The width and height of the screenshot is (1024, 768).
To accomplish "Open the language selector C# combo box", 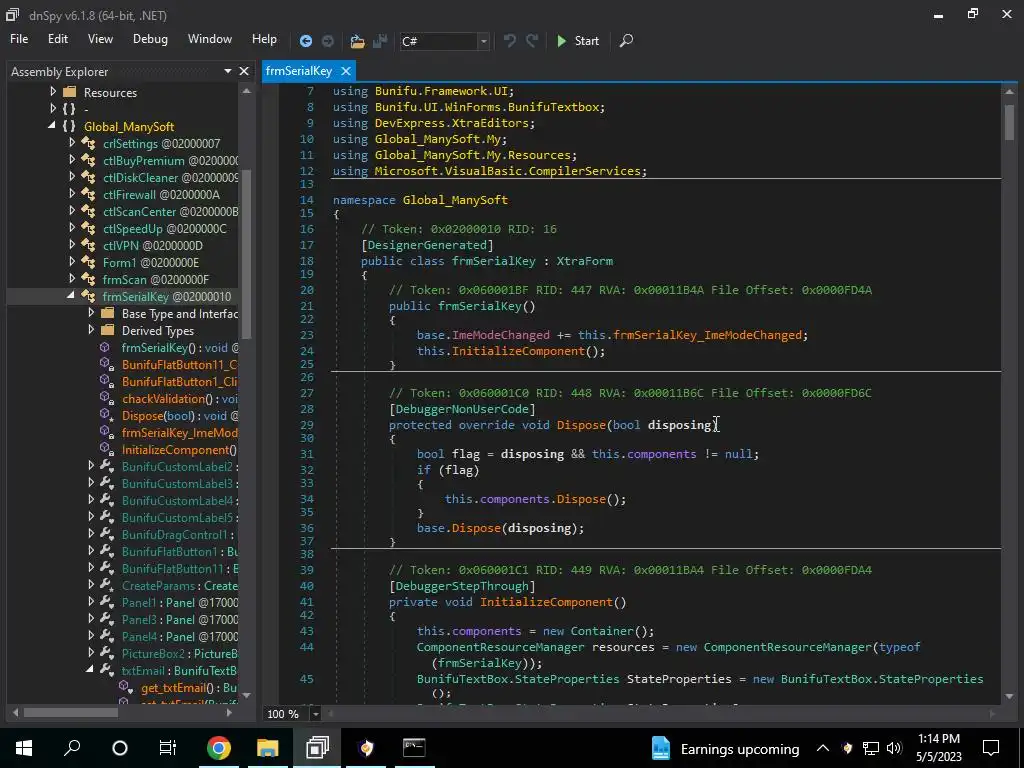I will point(444,41).
